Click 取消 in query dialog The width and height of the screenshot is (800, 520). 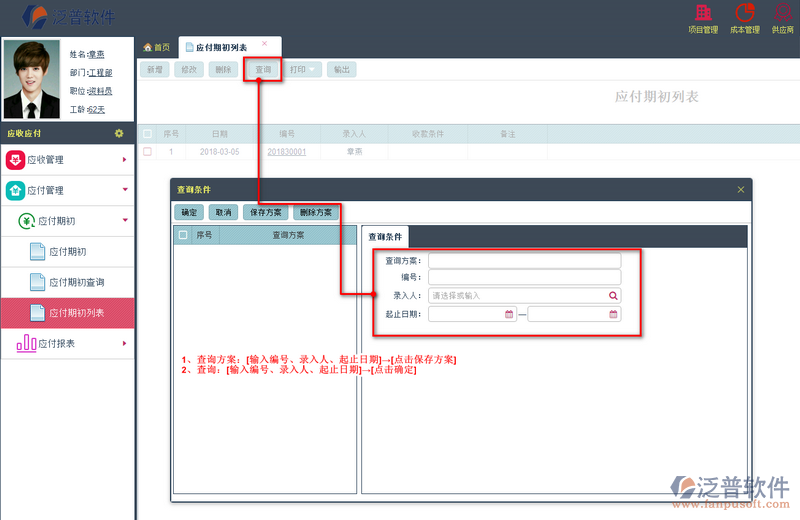point(223,212)
